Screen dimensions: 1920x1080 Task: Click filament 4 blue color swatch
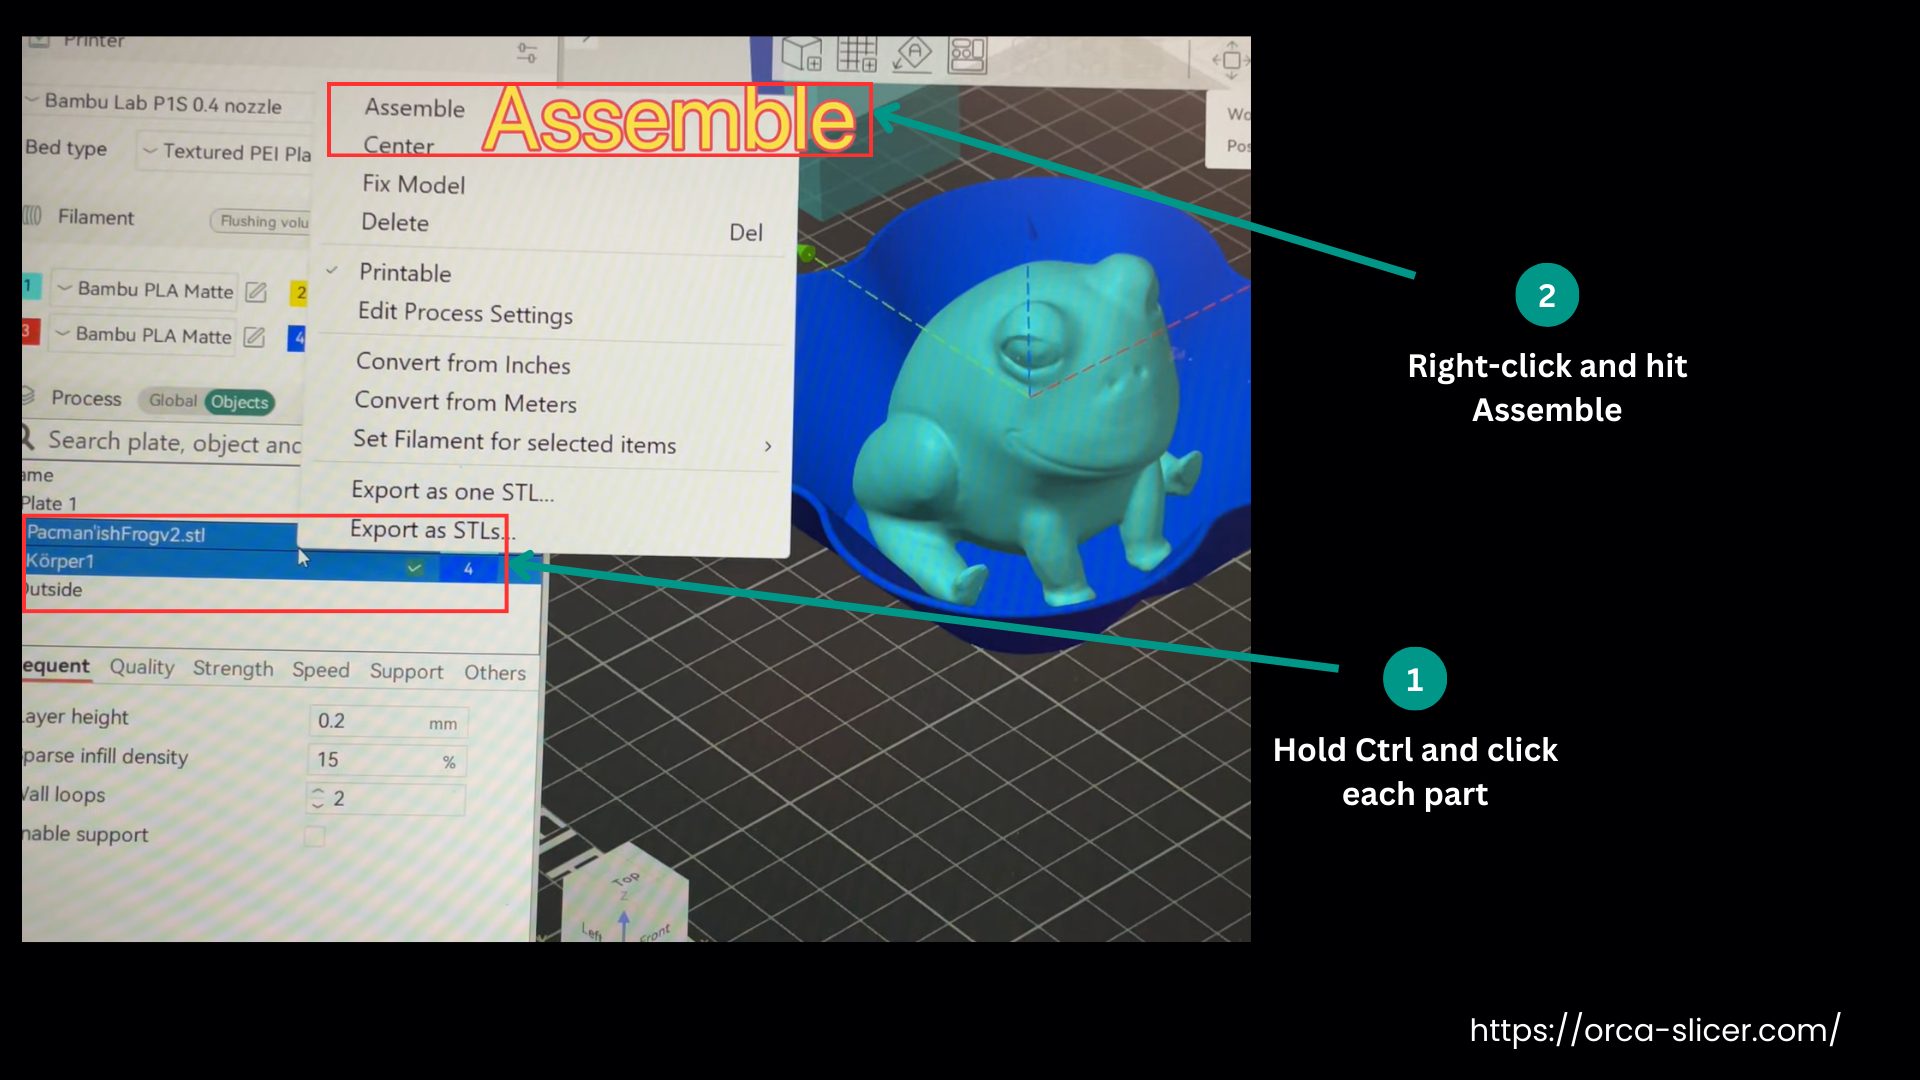[297, 338]
